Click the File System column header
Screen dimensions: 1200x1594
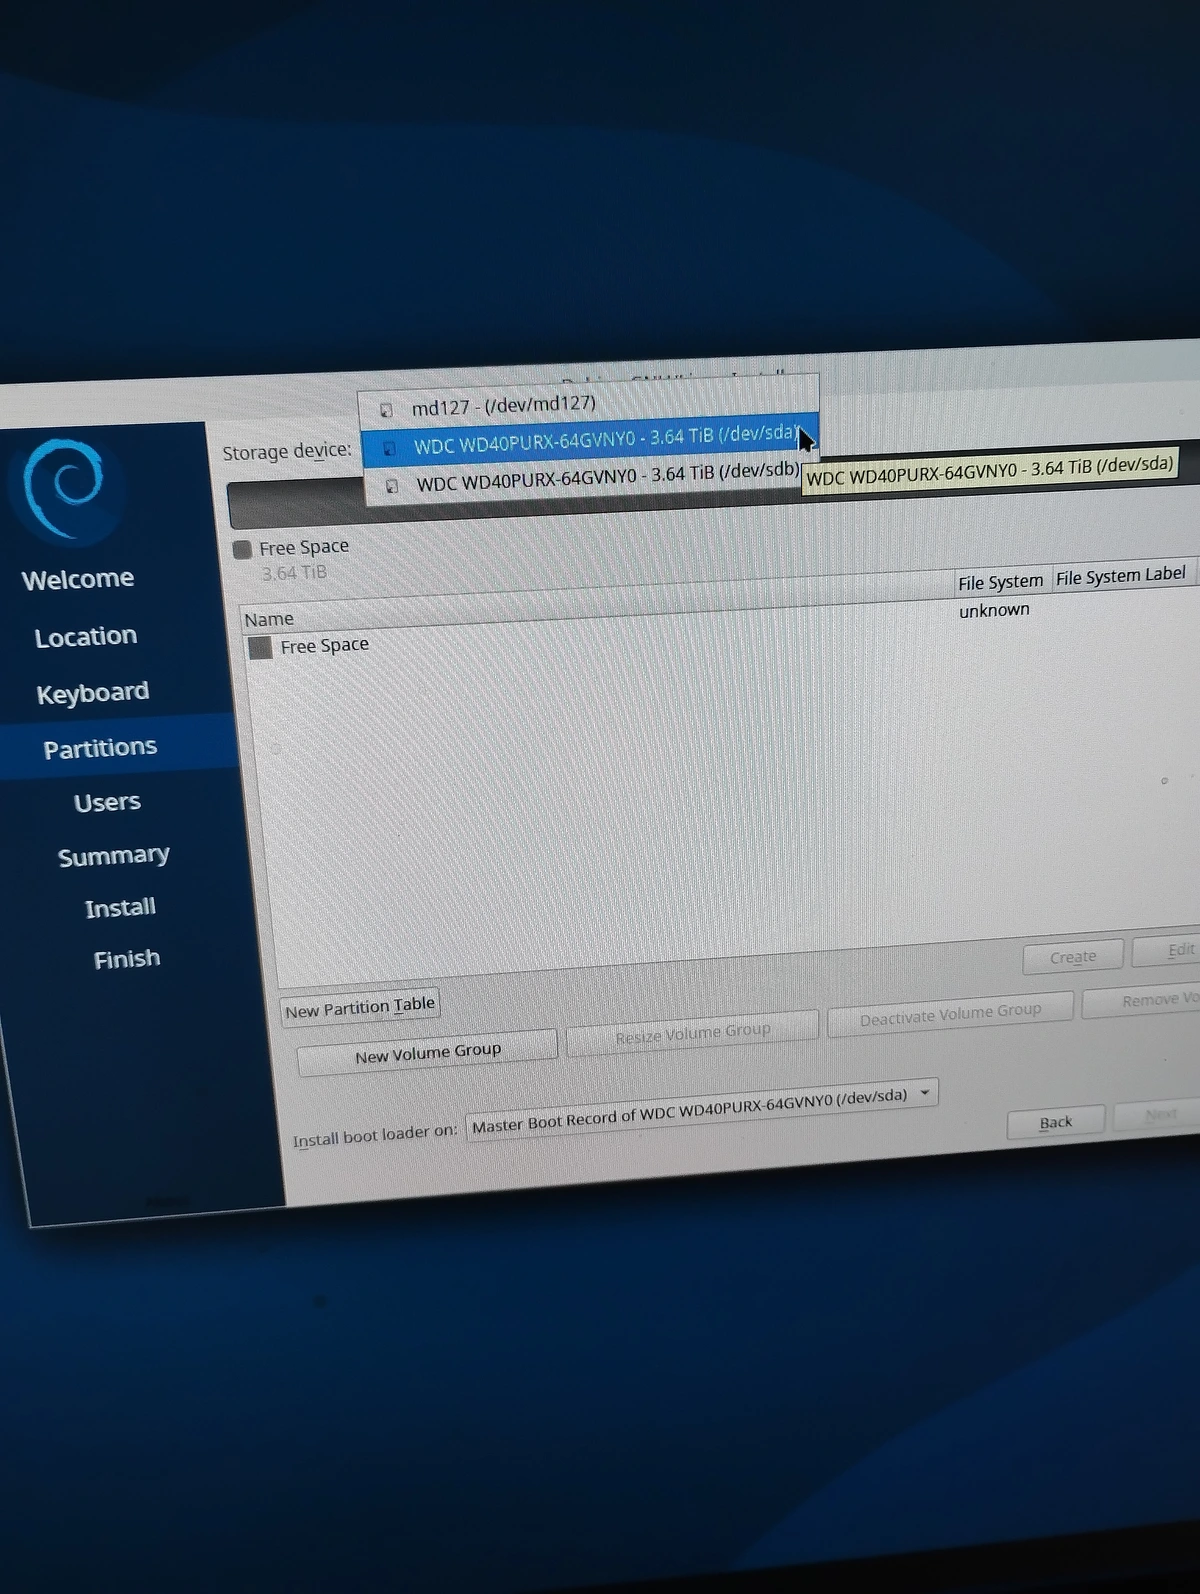999,582
